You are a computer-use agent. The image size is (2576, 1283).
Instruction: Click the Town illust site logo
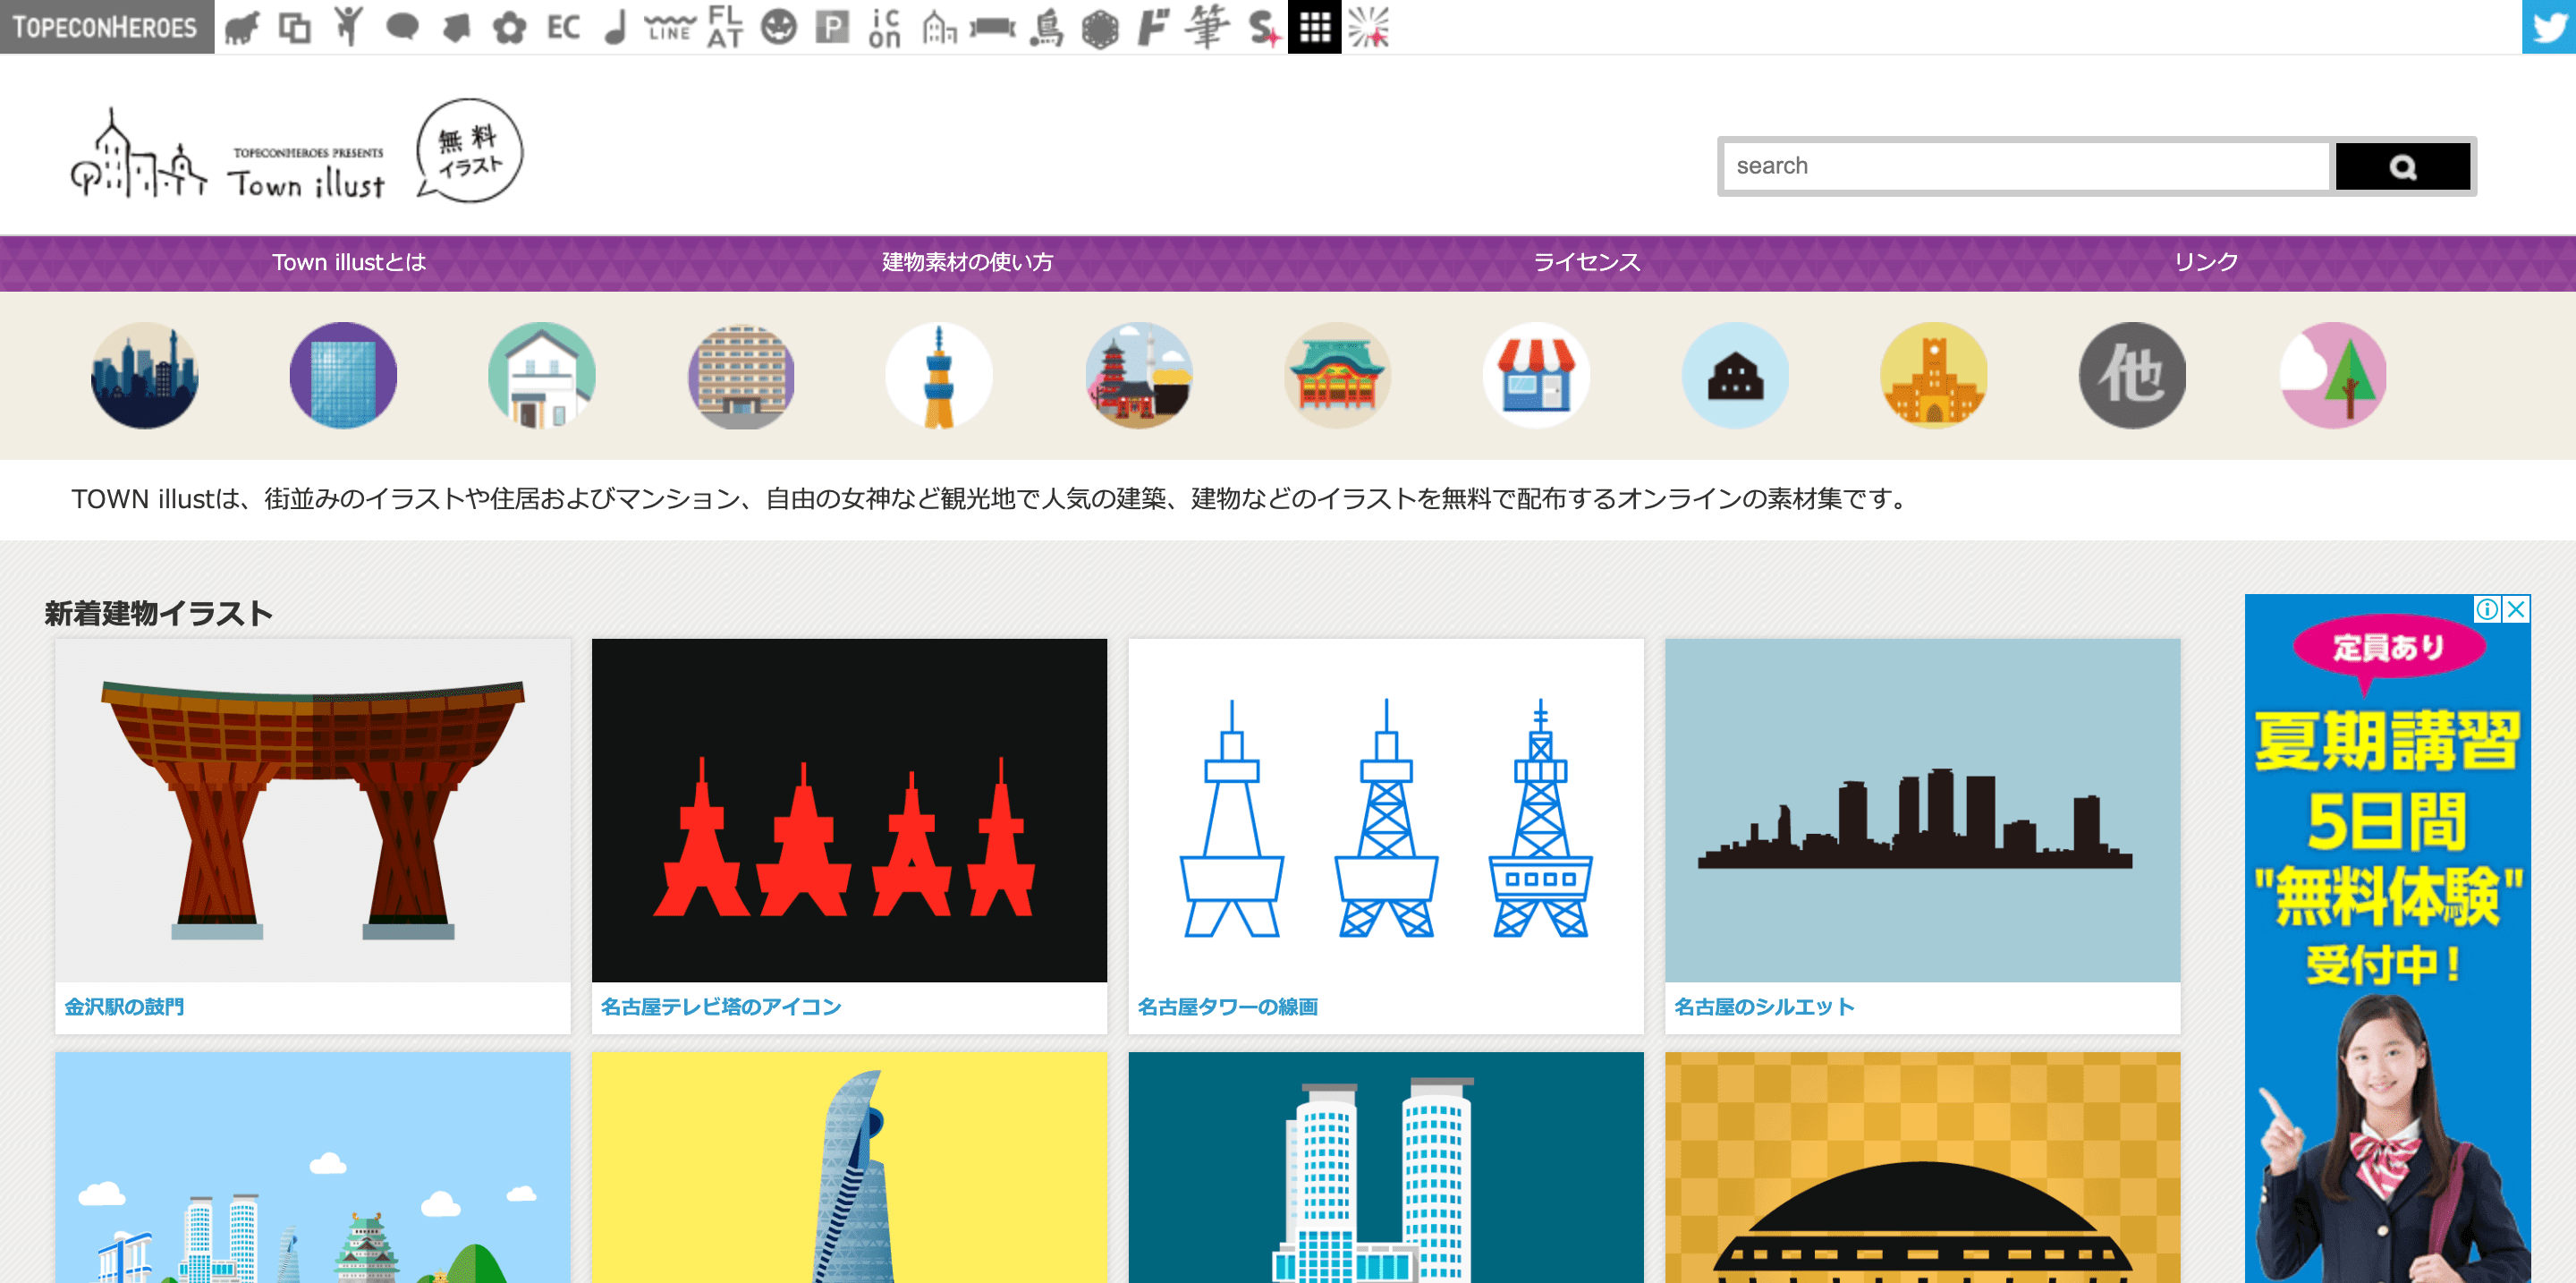pos(296,152)
